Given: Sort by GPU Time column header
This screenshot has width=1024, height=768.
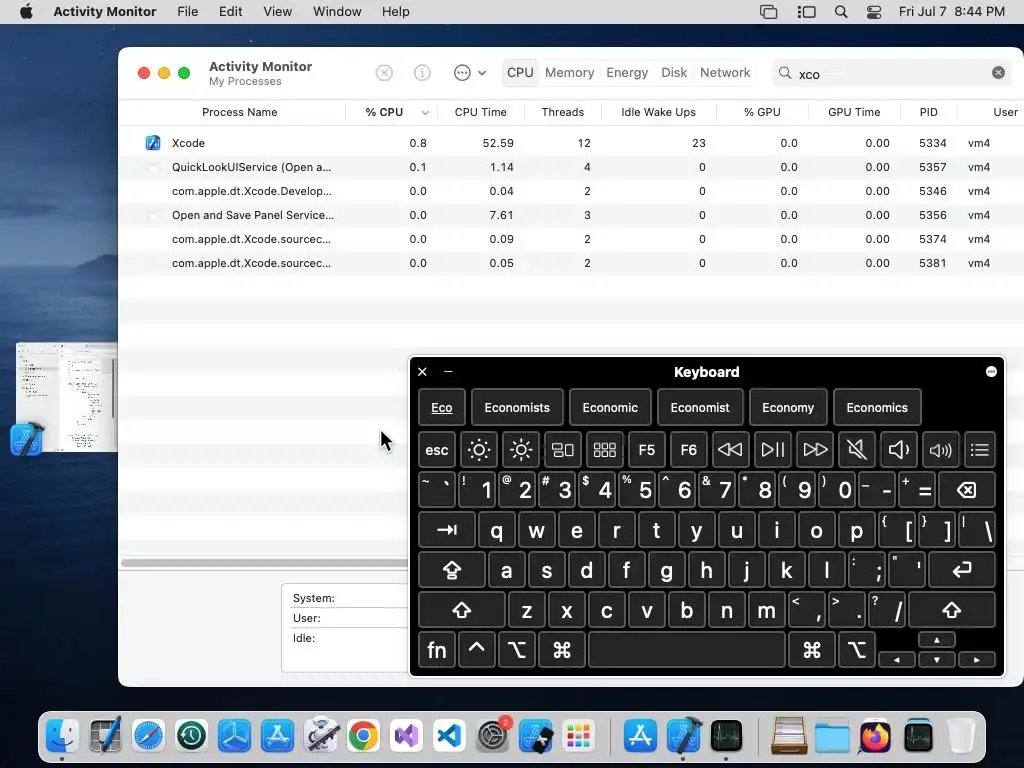Looking at the screenshot, I should coord(854,112).
